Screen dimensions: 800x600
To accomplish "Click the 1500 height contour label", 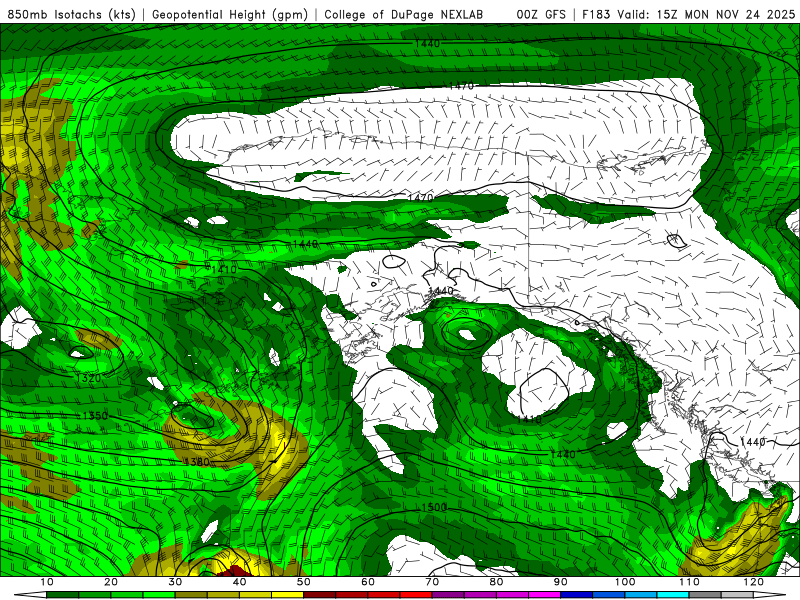I will pos(434,507).
